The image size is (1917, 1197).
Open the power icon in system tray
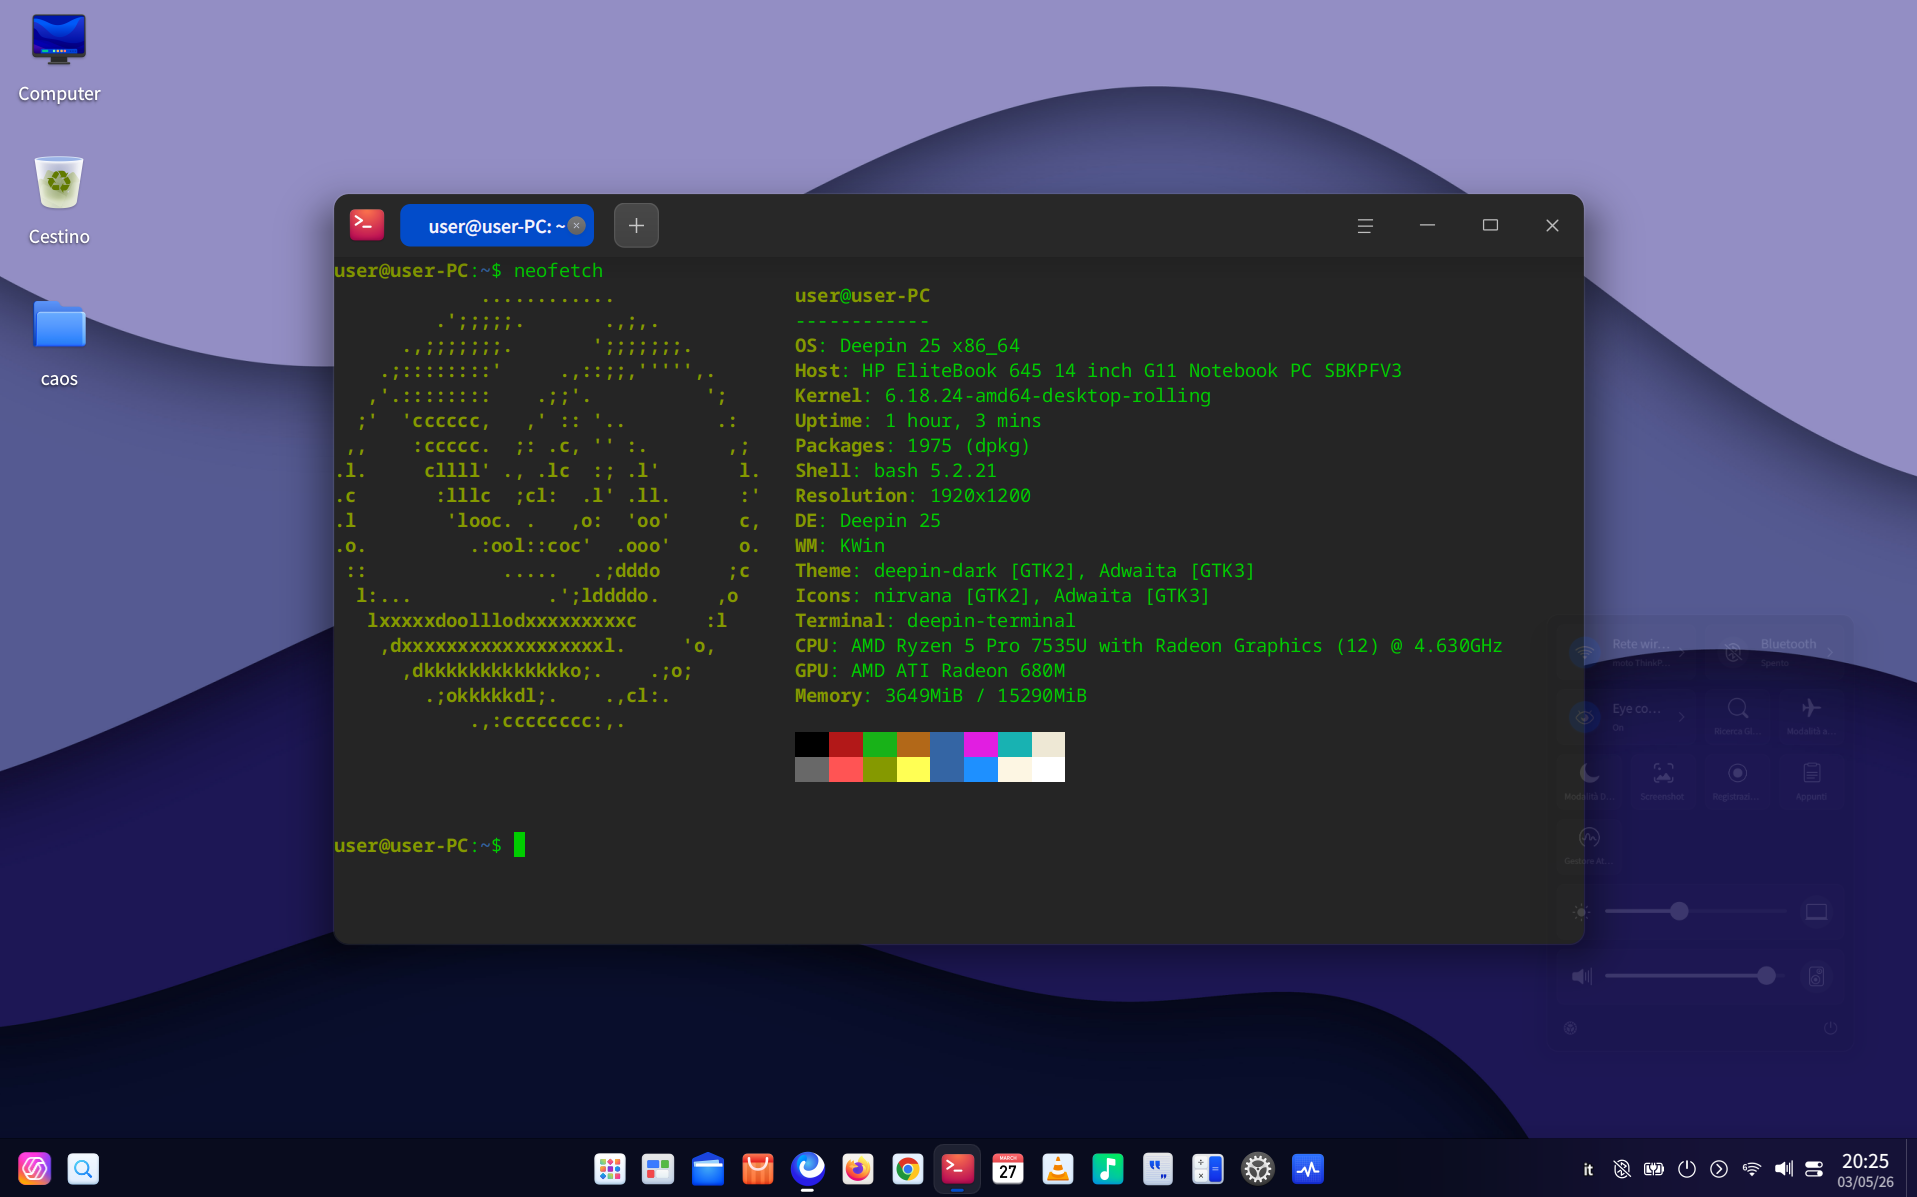[x=1687, y=1169]
